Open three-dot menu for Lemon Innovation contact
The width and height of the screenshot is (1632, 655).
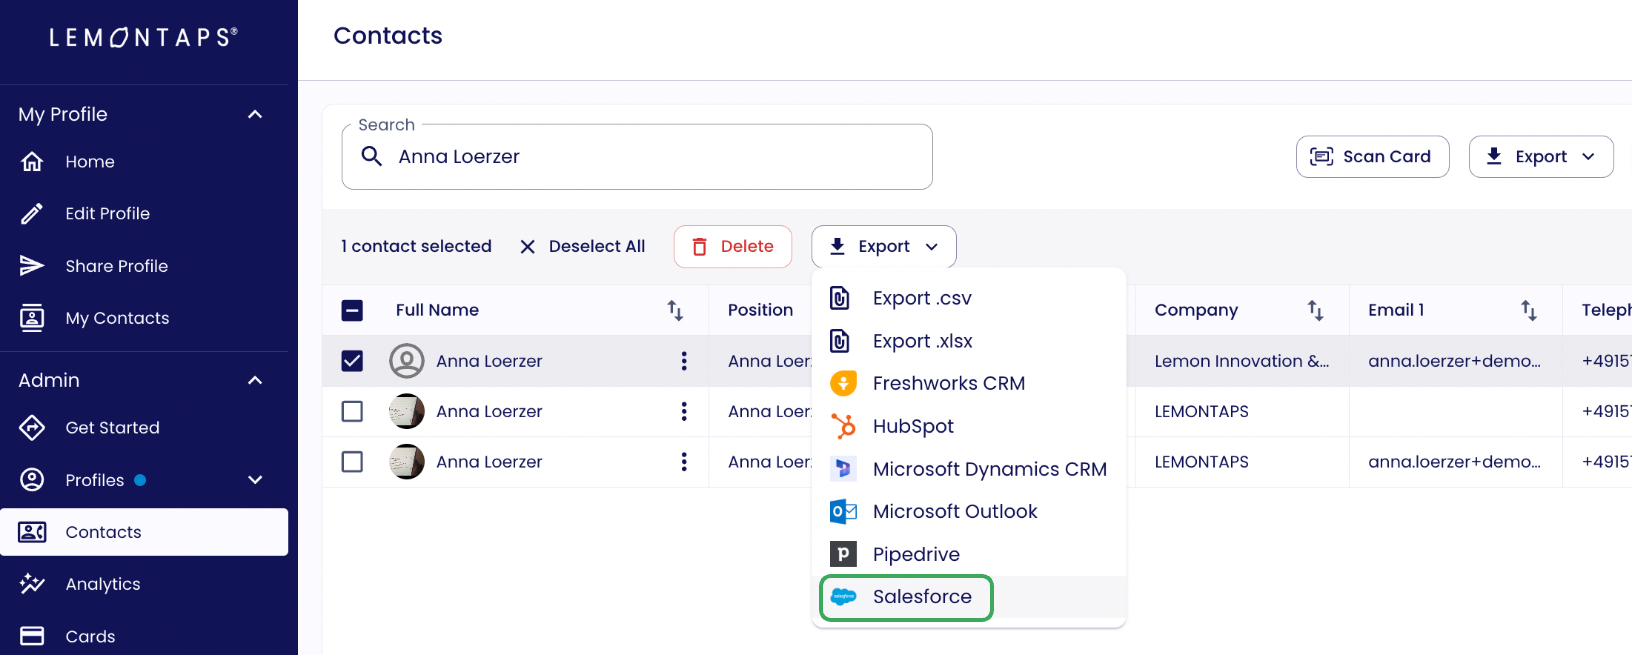tap(684, 361)
